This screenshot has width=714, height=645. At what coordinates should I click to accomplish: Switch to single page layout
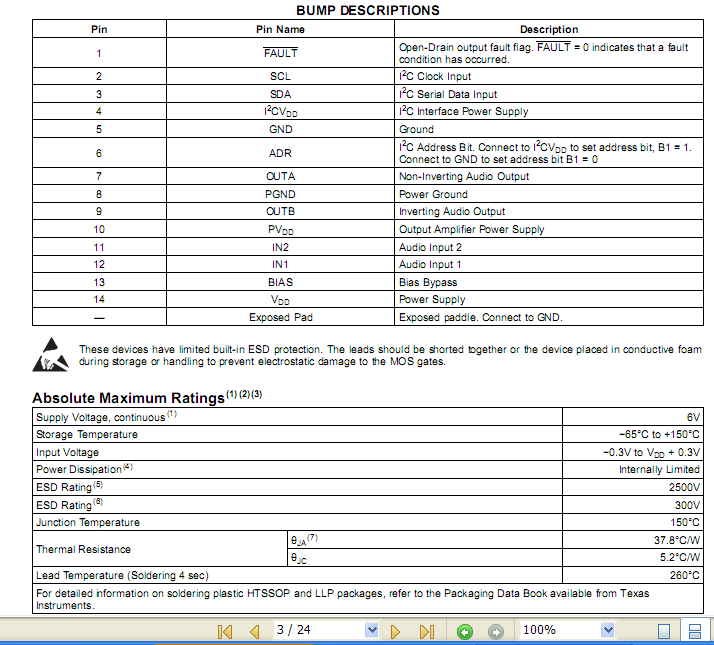(x=664, y=631)
